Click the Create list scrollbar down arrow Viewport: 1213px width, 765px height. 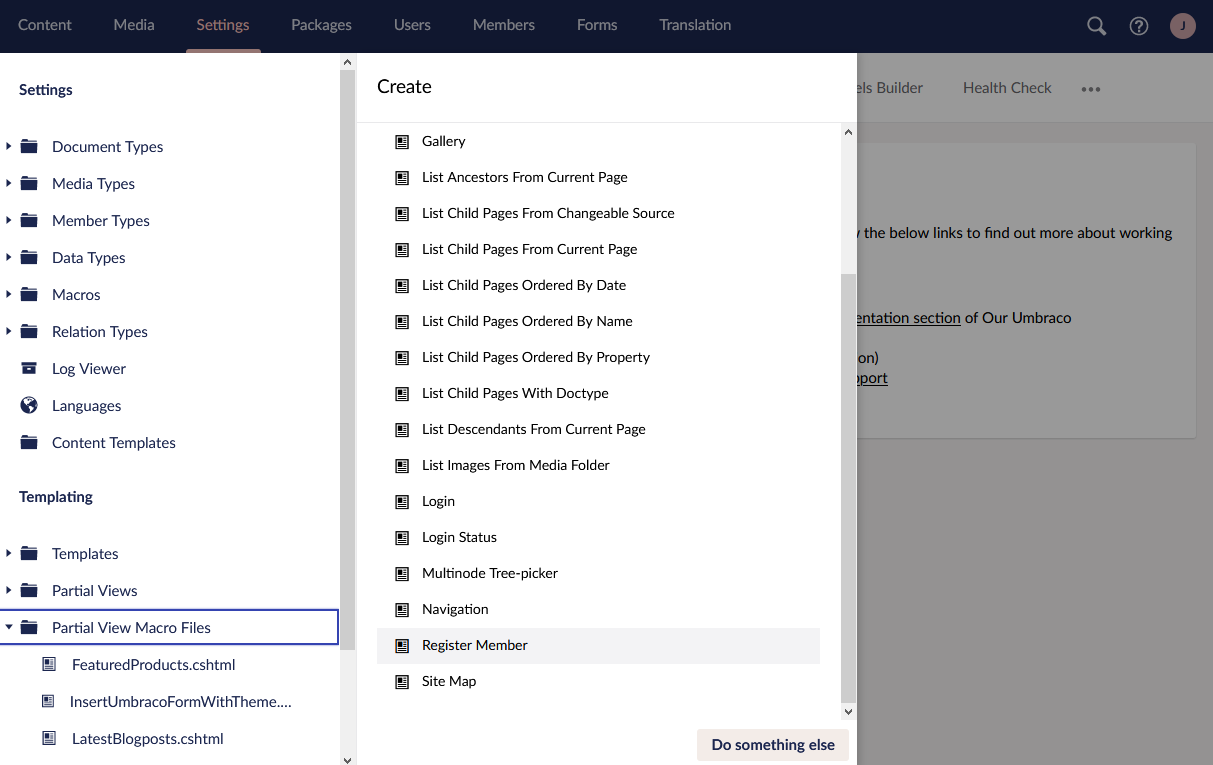[849, 712]
